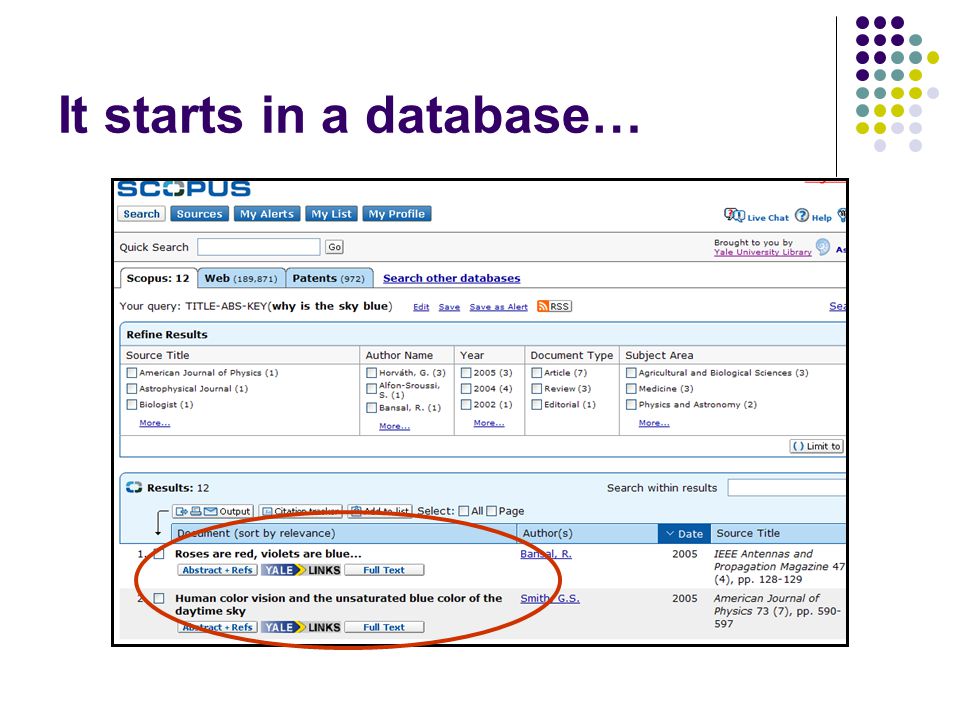Sort by Author(s) column header

point(588,533)
